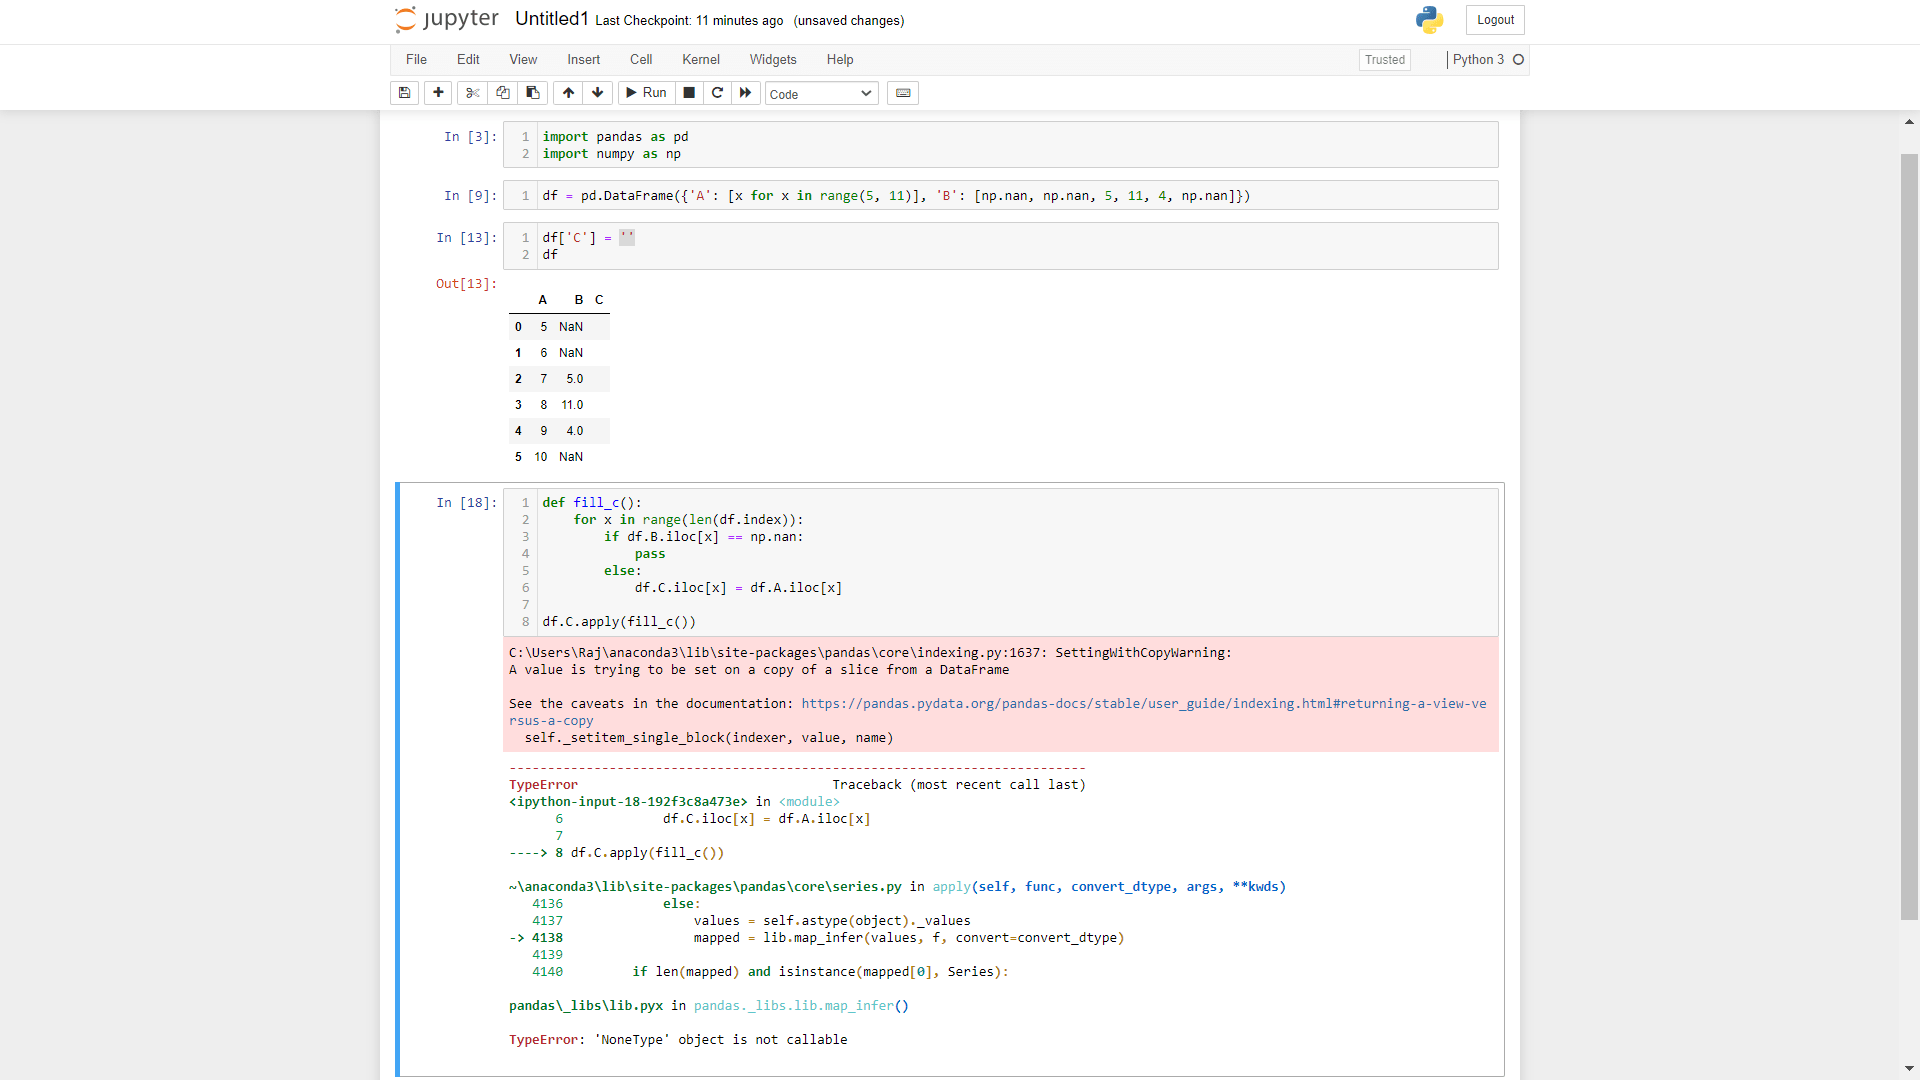Image resolution: width=1920 pixels, height=1080 pixels.
Task: Open the Cell menu
Action: pos(641,60)
